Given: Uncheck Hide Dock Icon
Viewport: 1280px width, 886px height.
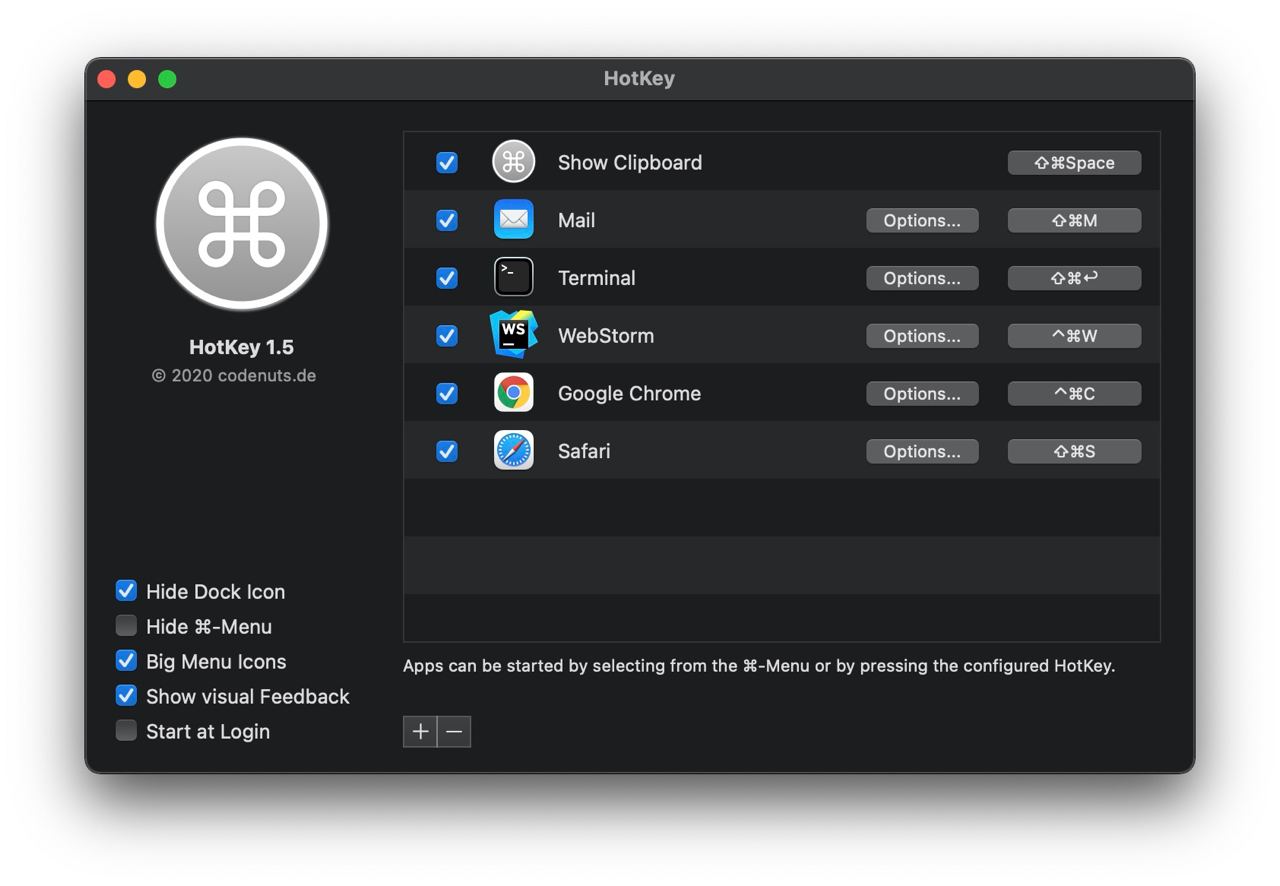Looking at the screenshot, I should coord(126,591).
